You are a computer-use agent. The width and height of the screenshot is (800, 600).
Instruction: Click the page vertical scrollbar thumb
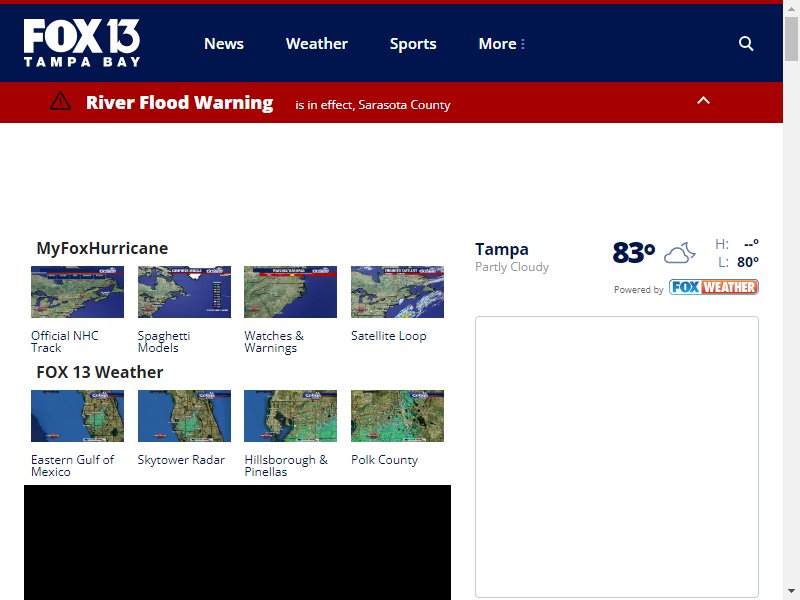[x=791, y=39]
